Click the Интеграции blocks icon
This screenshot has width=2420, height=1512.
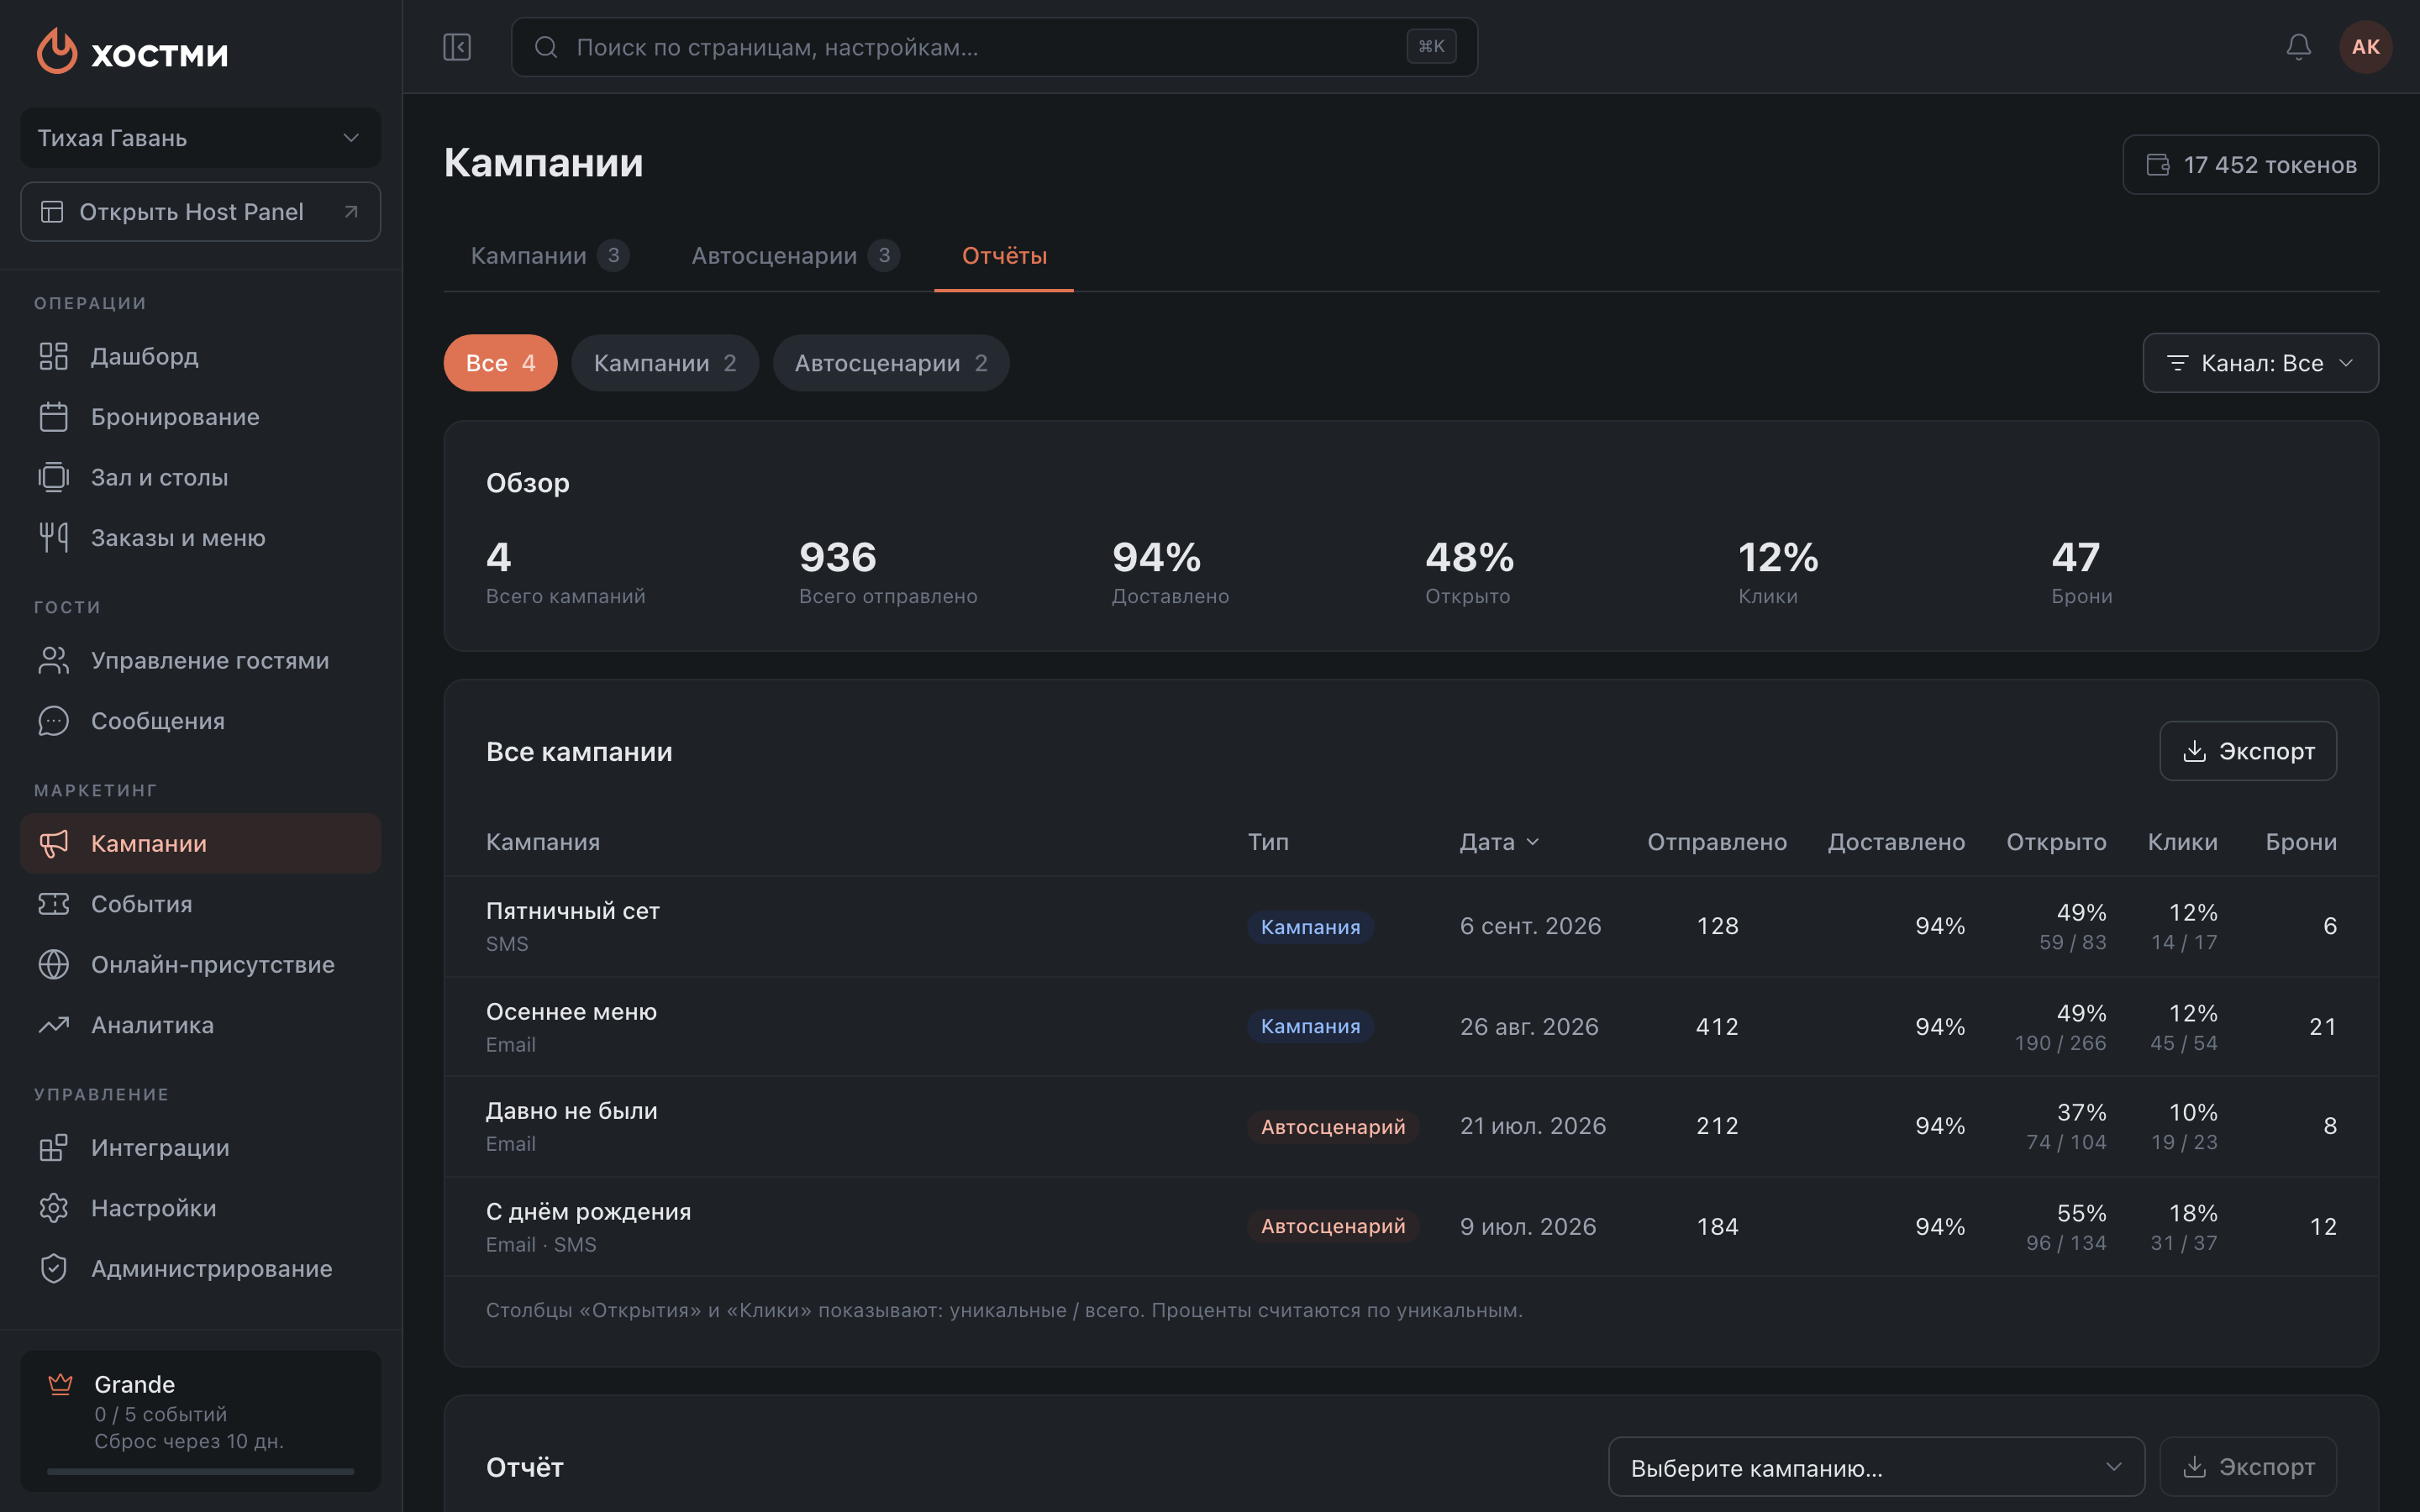coord(54,1147)
